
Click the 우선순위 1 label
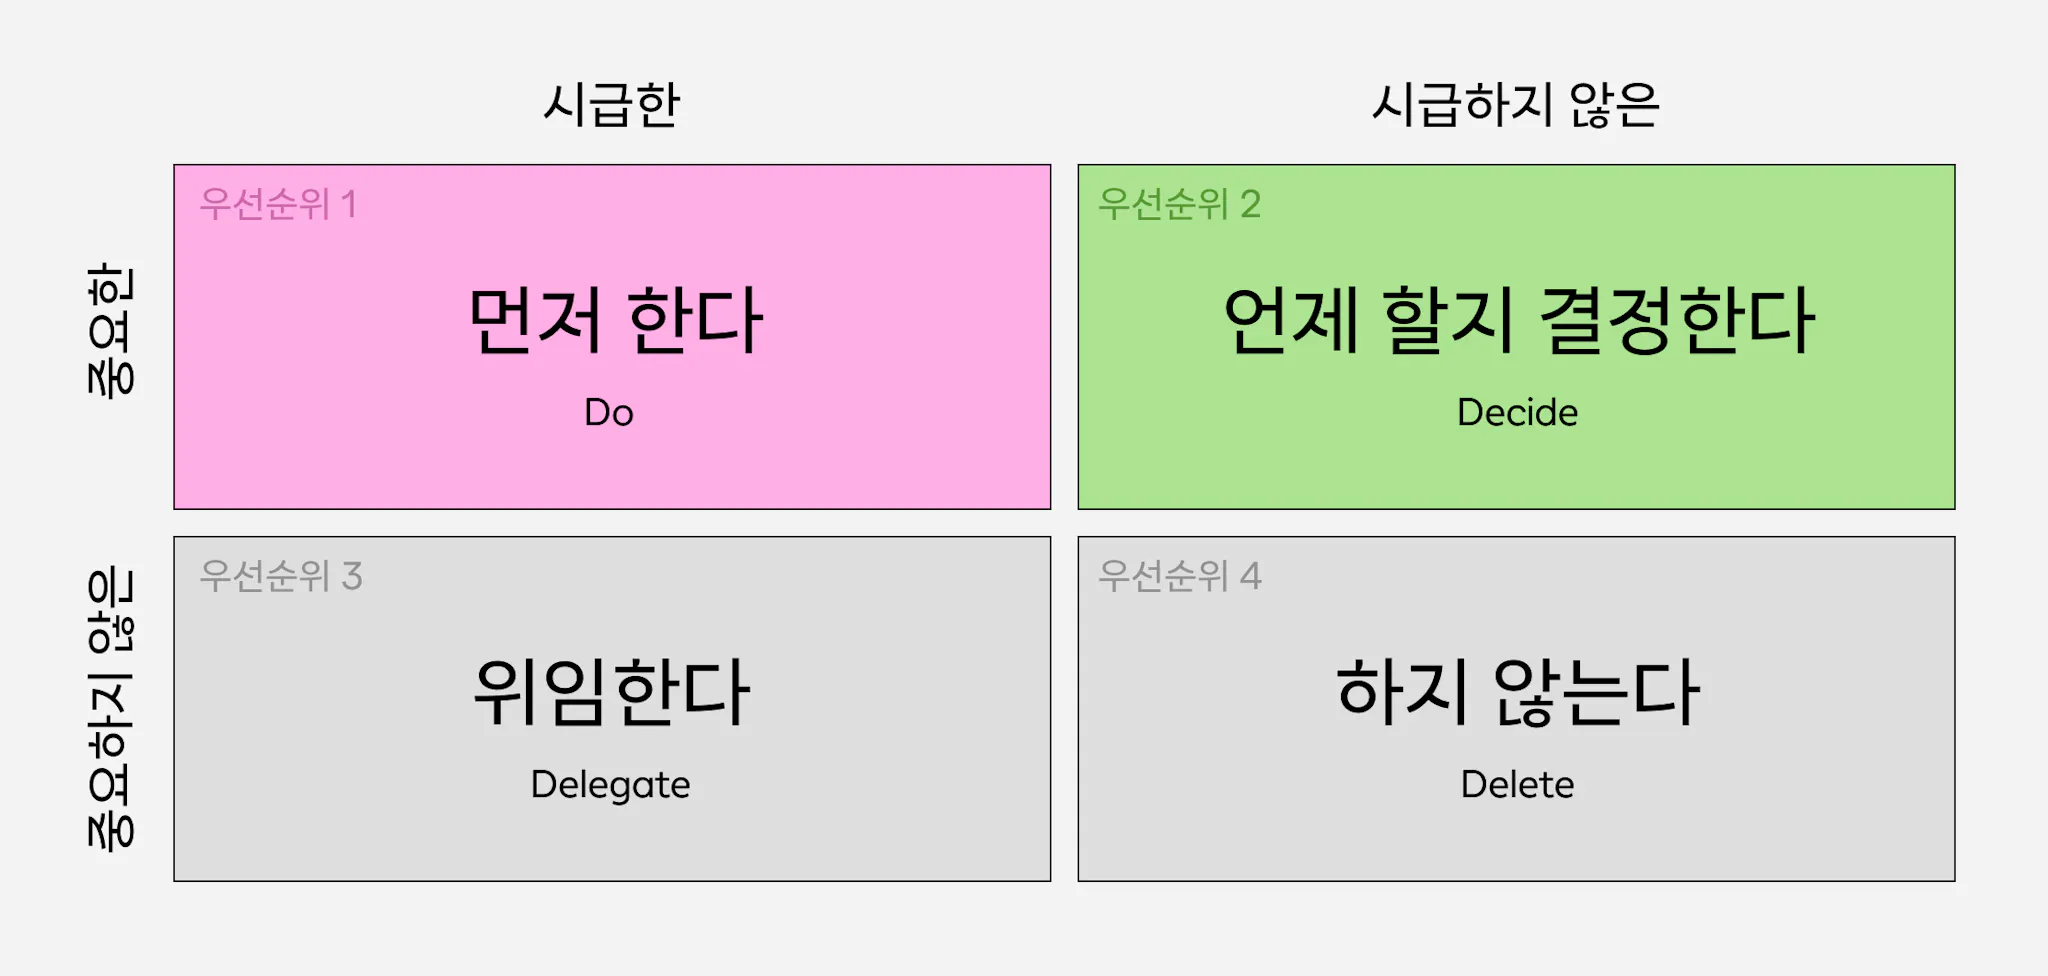click(x=278, y=204)
